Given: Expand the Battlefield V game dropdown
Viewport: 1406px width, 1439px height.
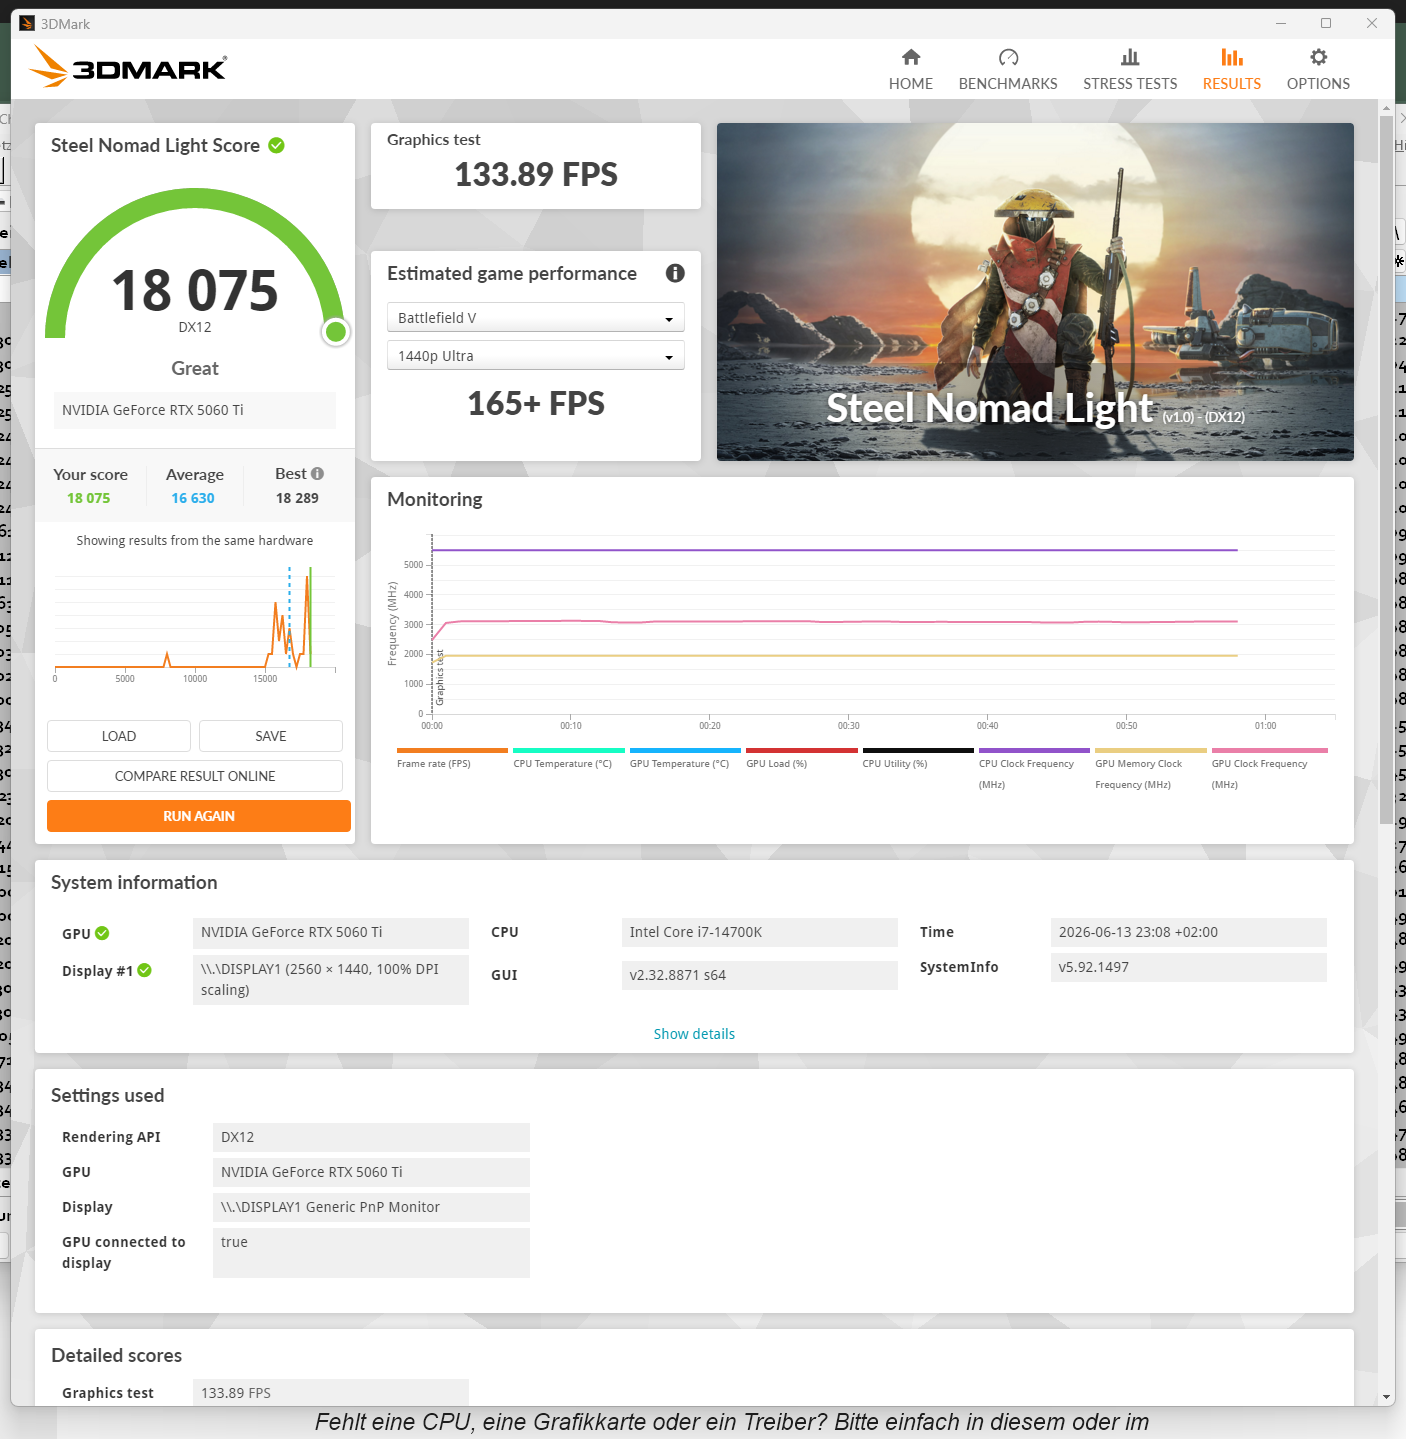Looking at the screenshot, I should [x=535, y=318].
